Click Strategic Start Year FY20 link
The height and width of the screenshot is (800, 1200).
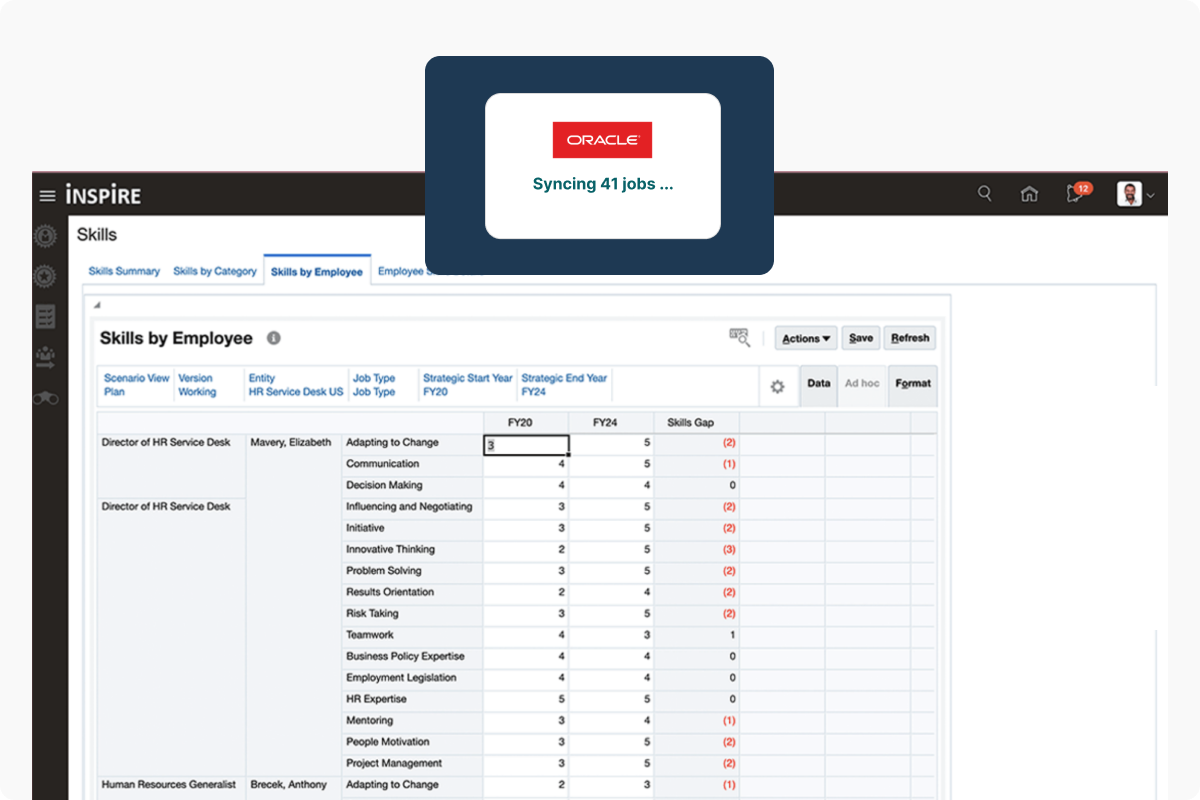click(x=467, y=385)
